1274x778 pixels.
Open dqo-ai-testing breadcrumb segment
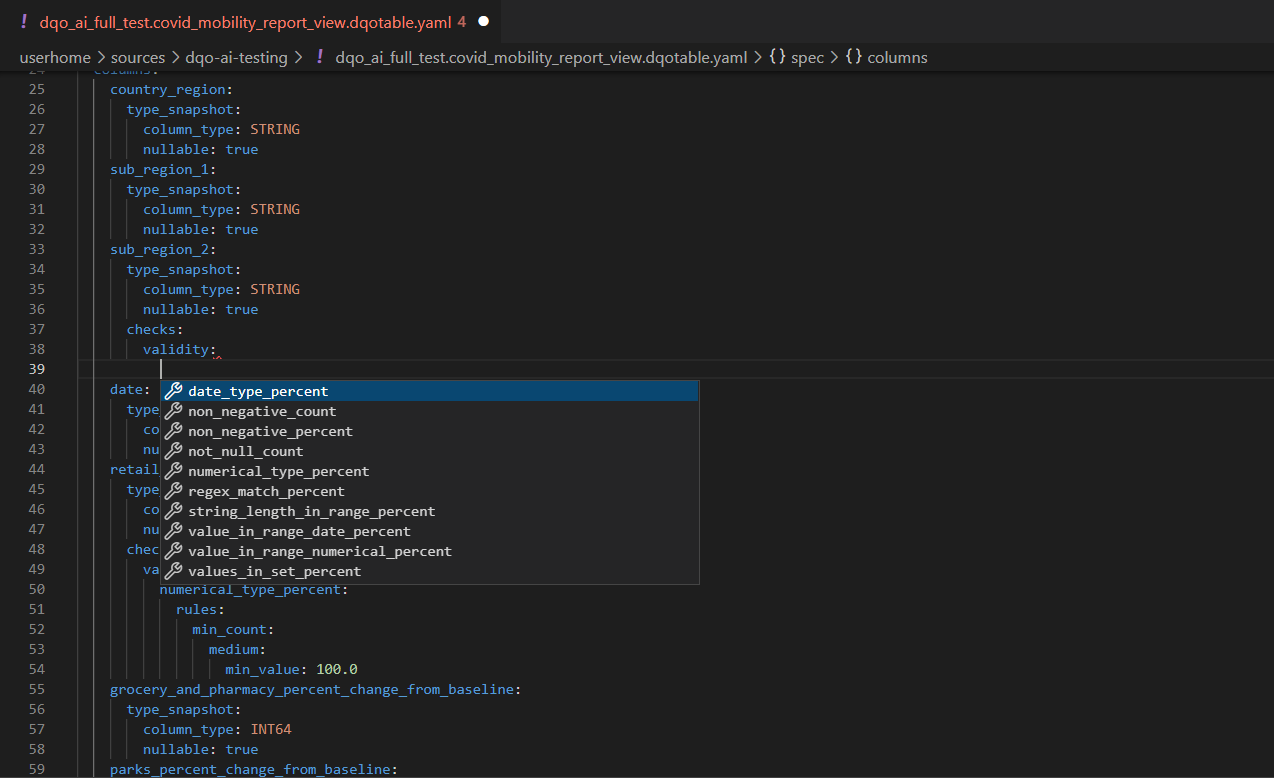(x=237, y=58)
